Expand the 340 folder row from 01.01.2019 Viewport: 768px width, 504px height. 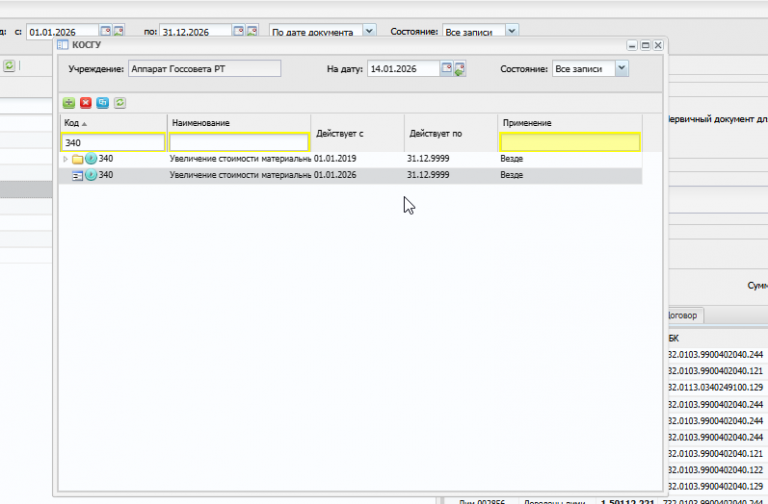tap(65, 159)
